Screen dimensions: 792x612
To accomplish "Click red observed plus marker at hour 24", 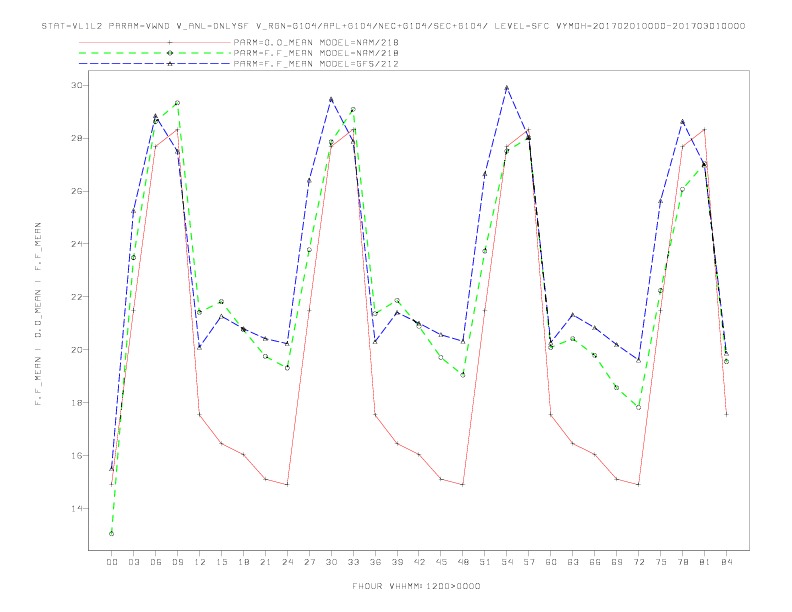I will pyautogui.click(x=287, y=485).
